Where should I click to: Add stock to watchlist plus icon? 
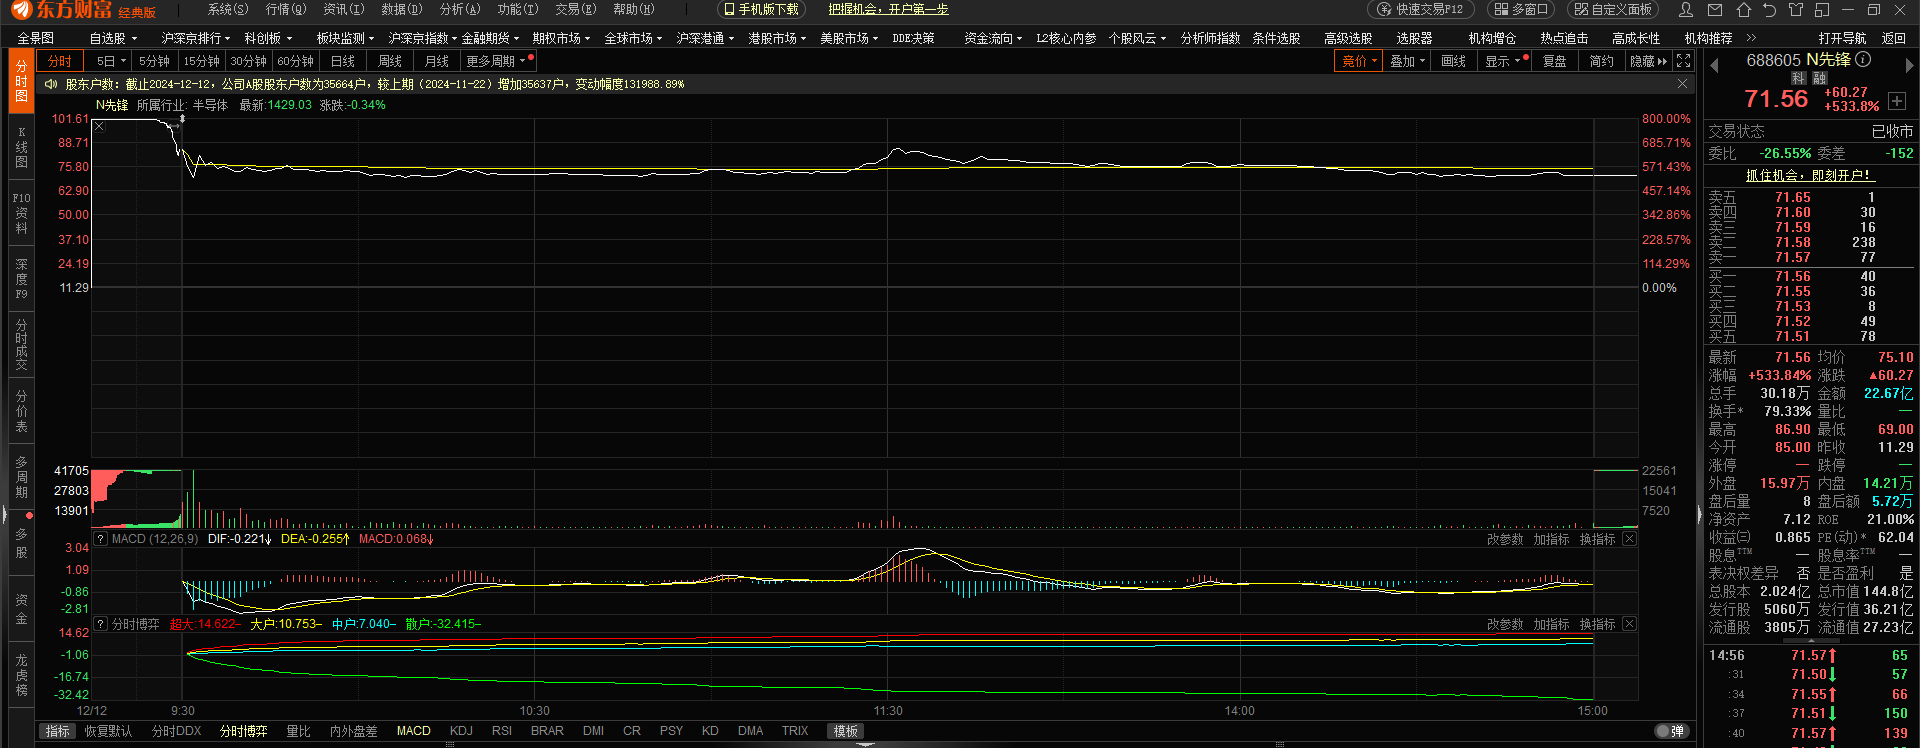[x=1897, y=101]
